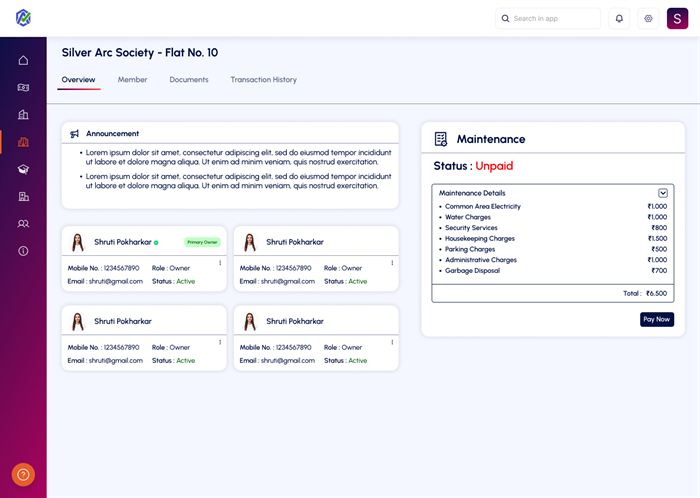The height and width of the screenshot is (498, 700).
Task: Open the people group sidebar icon
Action: click(23, 224)
